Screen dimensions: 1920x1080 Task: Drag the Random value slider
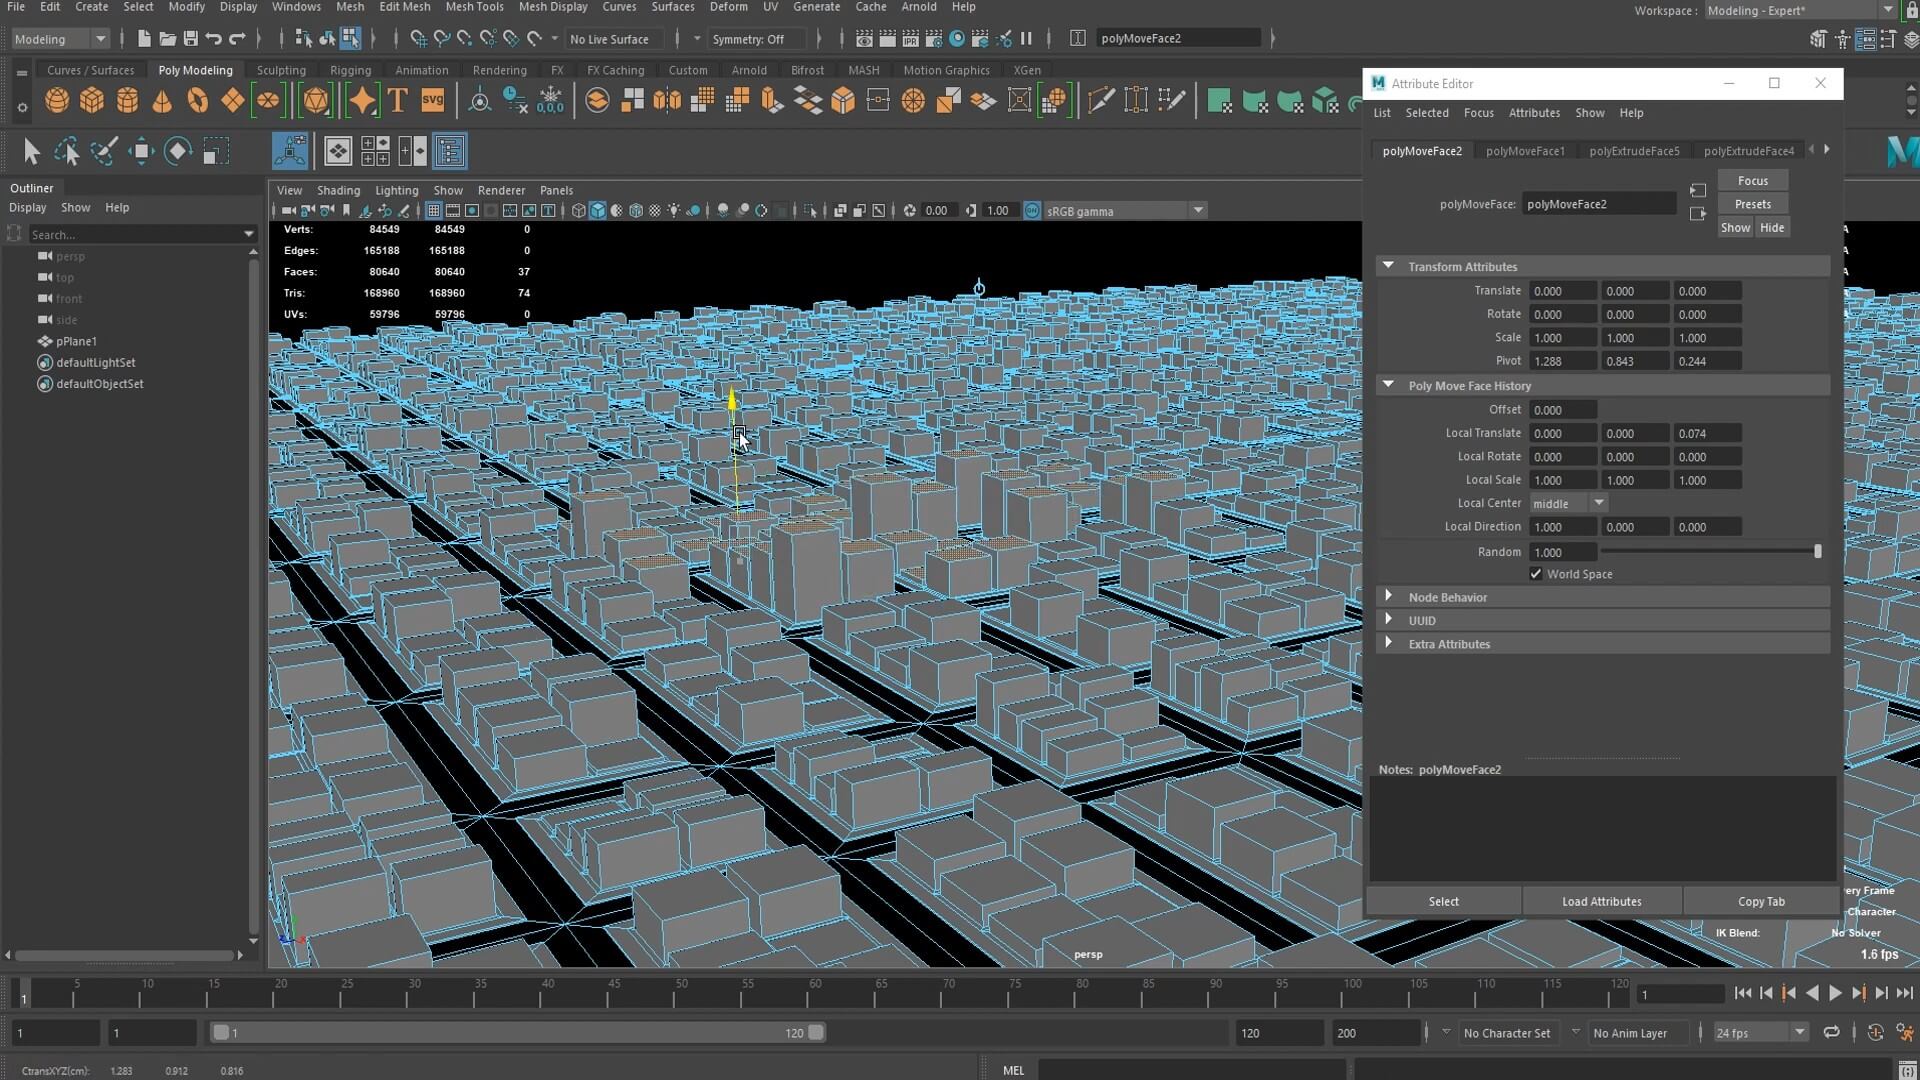(x=1816, y=551)
